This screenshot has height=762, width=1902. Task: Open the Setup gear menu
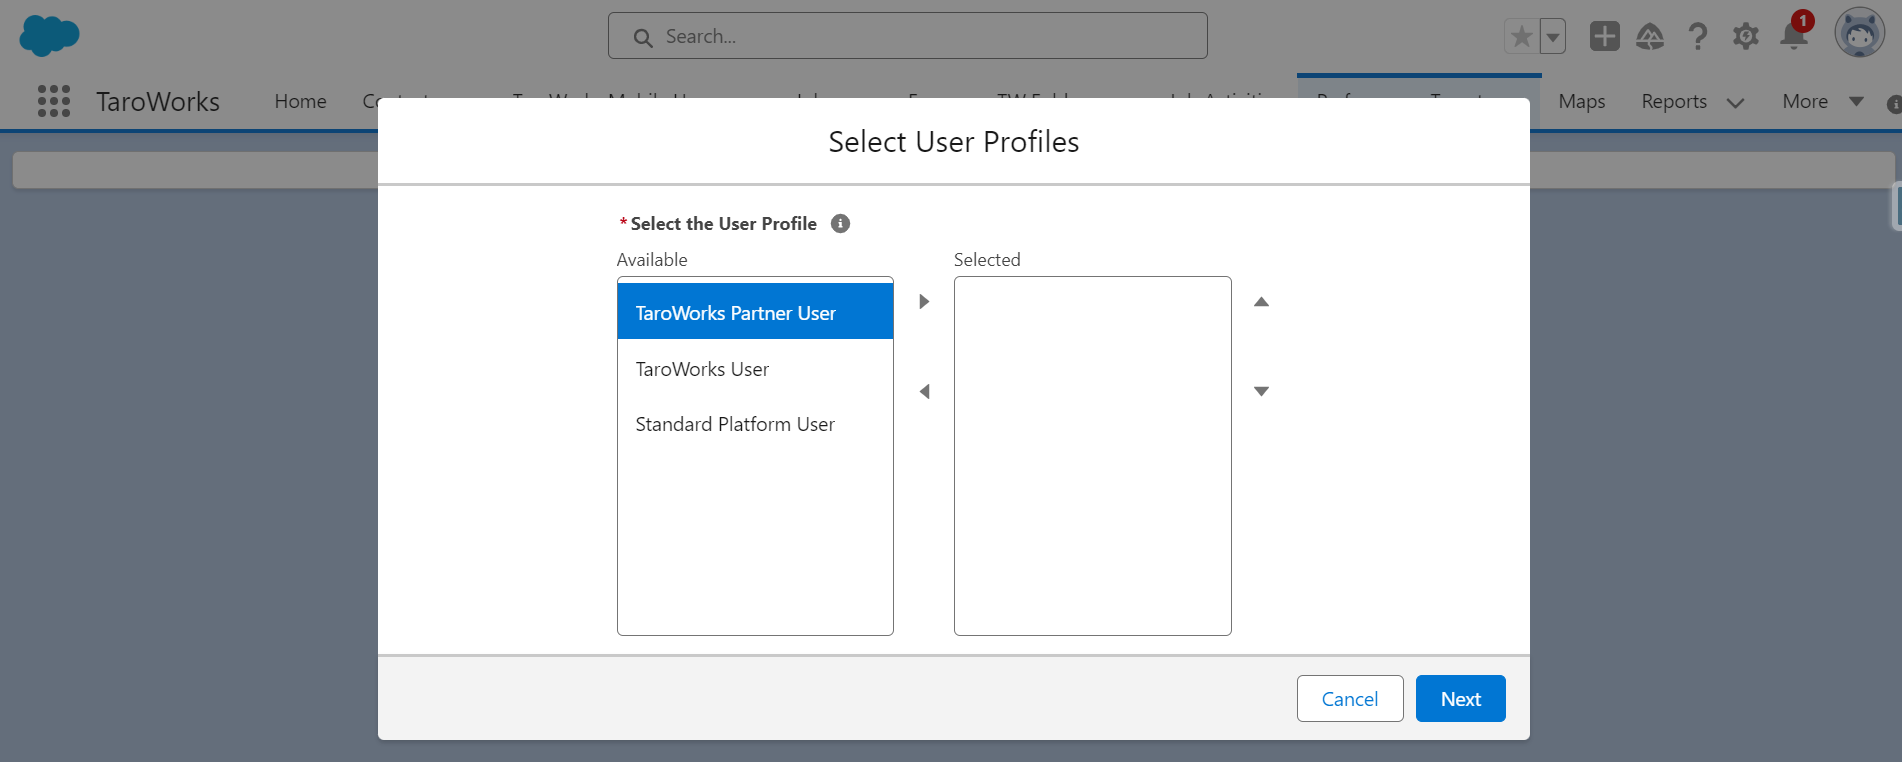point(1746,37)
